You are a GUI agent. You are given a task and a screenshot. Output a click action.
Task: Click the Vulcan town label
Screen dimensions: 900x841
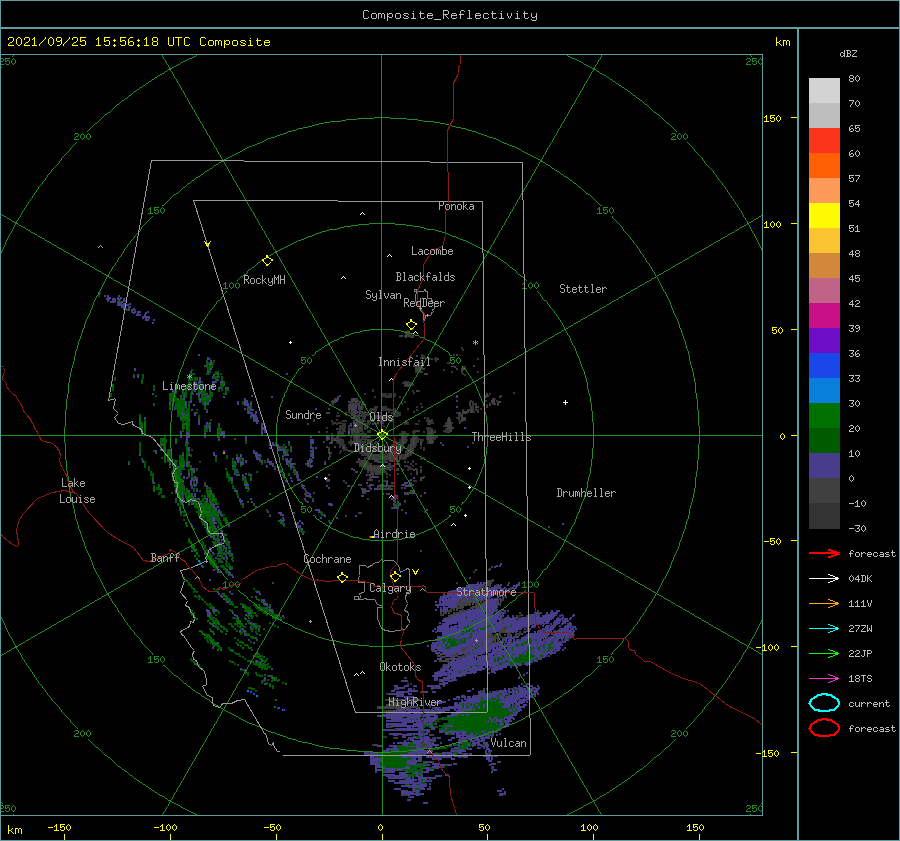[508, 743]
